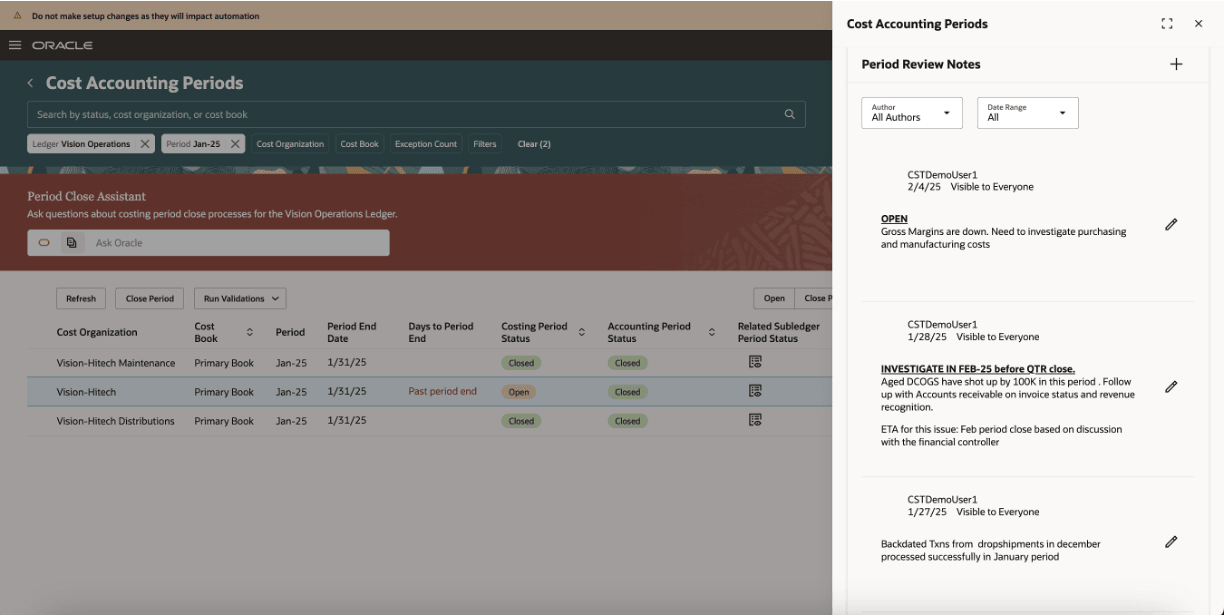Screen dimensions: 1224x616
Task: Add a new period review note
Action: (1176, 64)
